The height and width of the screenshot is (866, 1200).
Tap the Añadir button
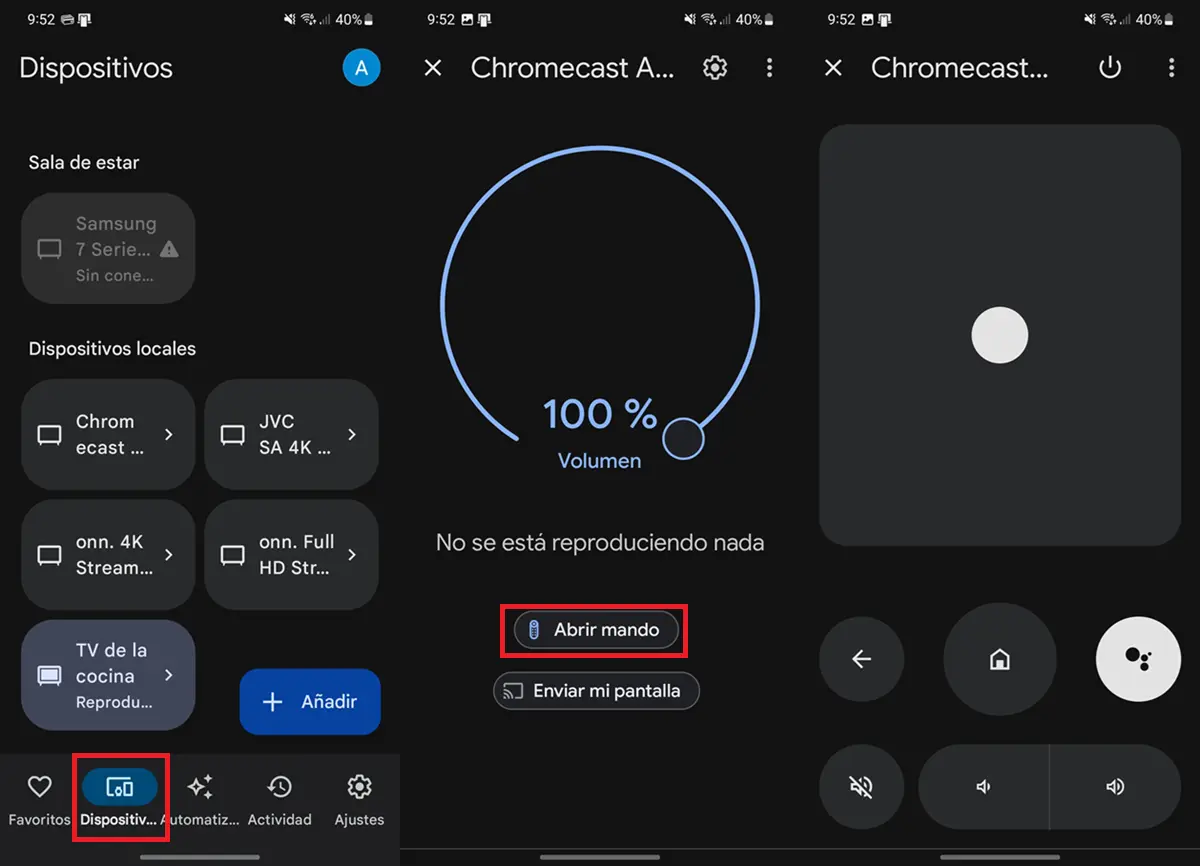310,702
